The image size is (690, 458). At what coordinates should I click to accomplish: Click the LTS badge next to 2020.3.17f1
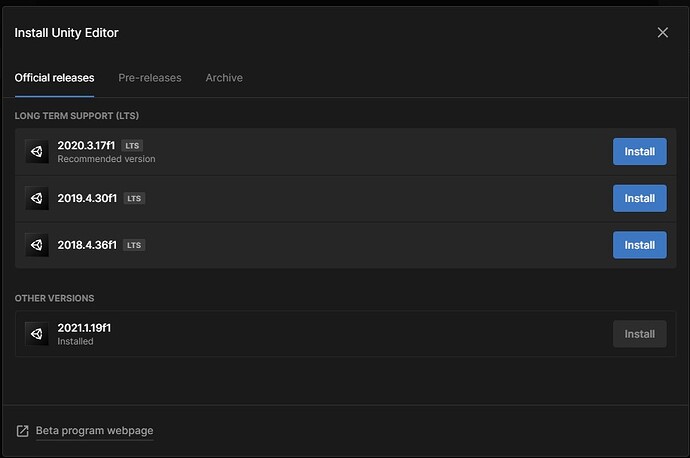click(132, 146)
